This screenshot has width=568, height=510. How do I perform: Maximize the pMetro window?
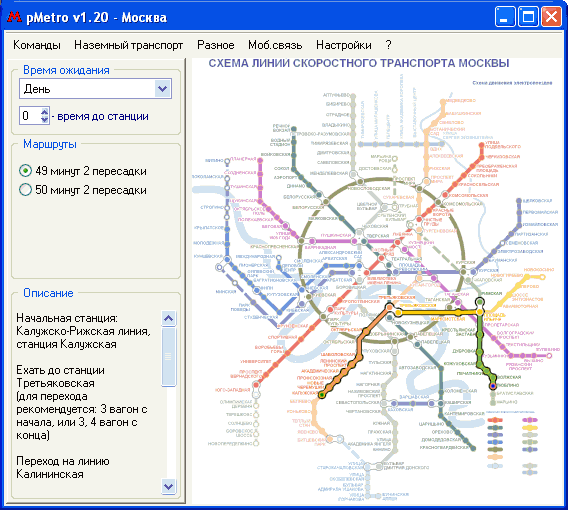tap(528, 17)
